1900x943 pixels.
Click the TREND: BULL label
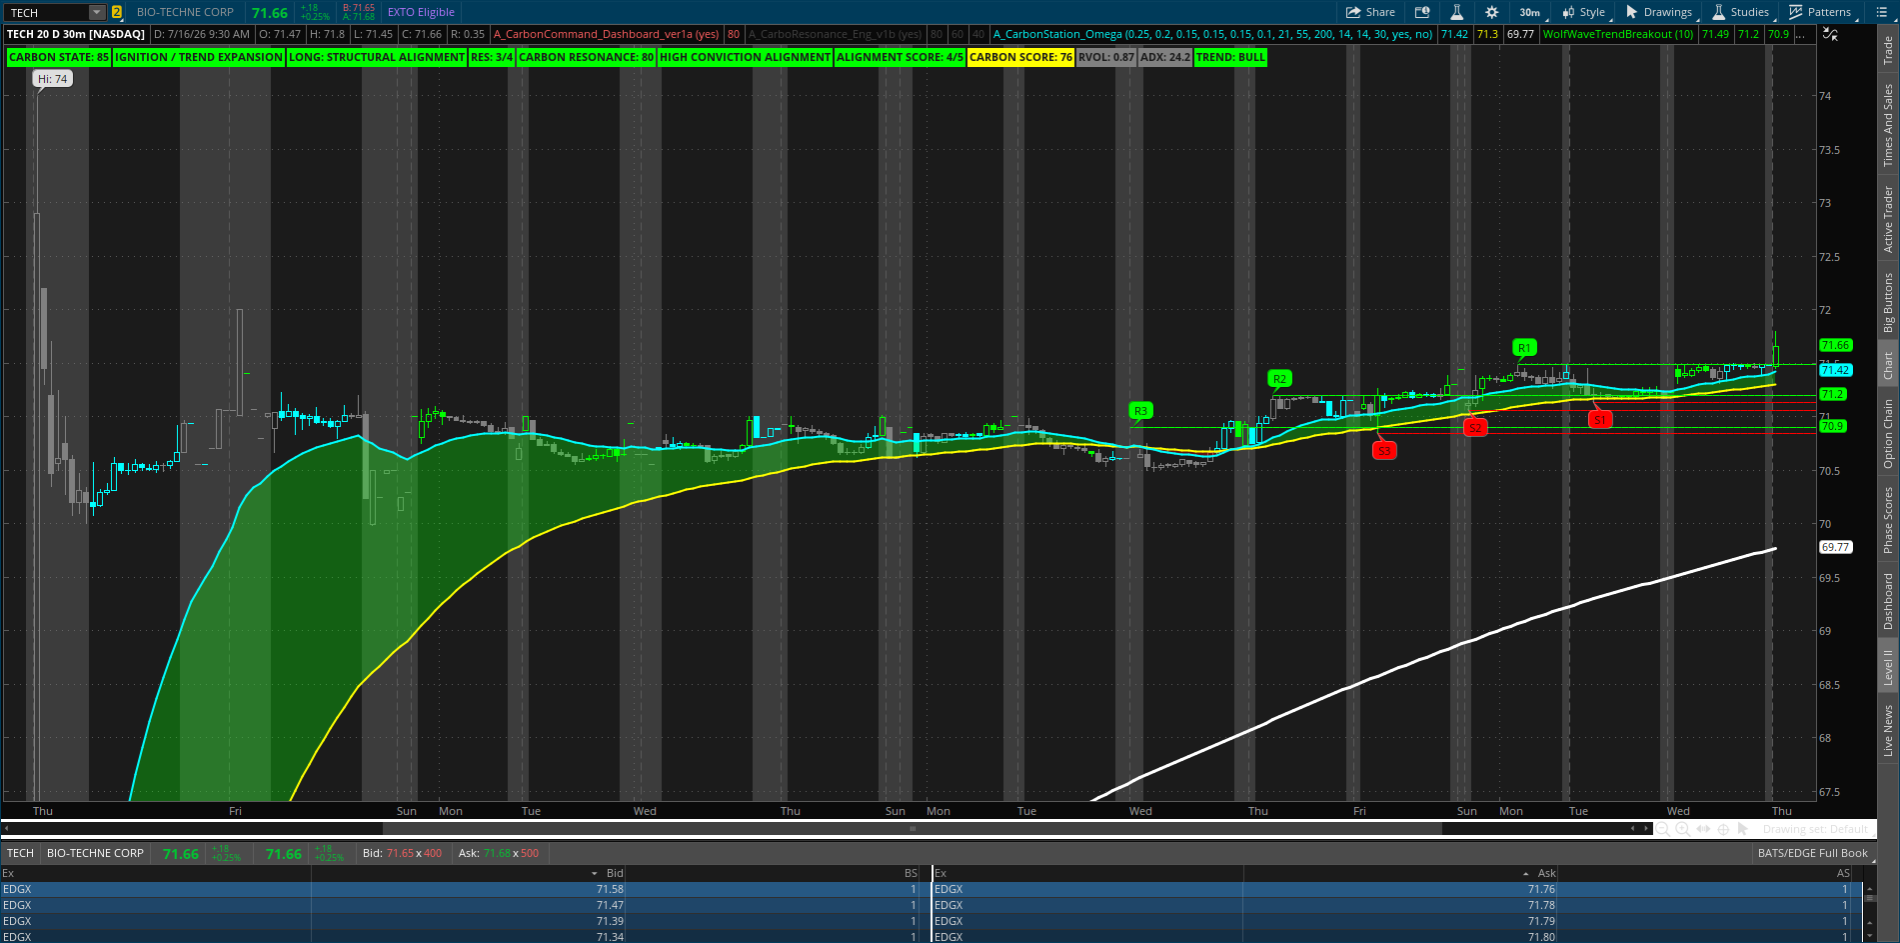(x=1231, y=57)
